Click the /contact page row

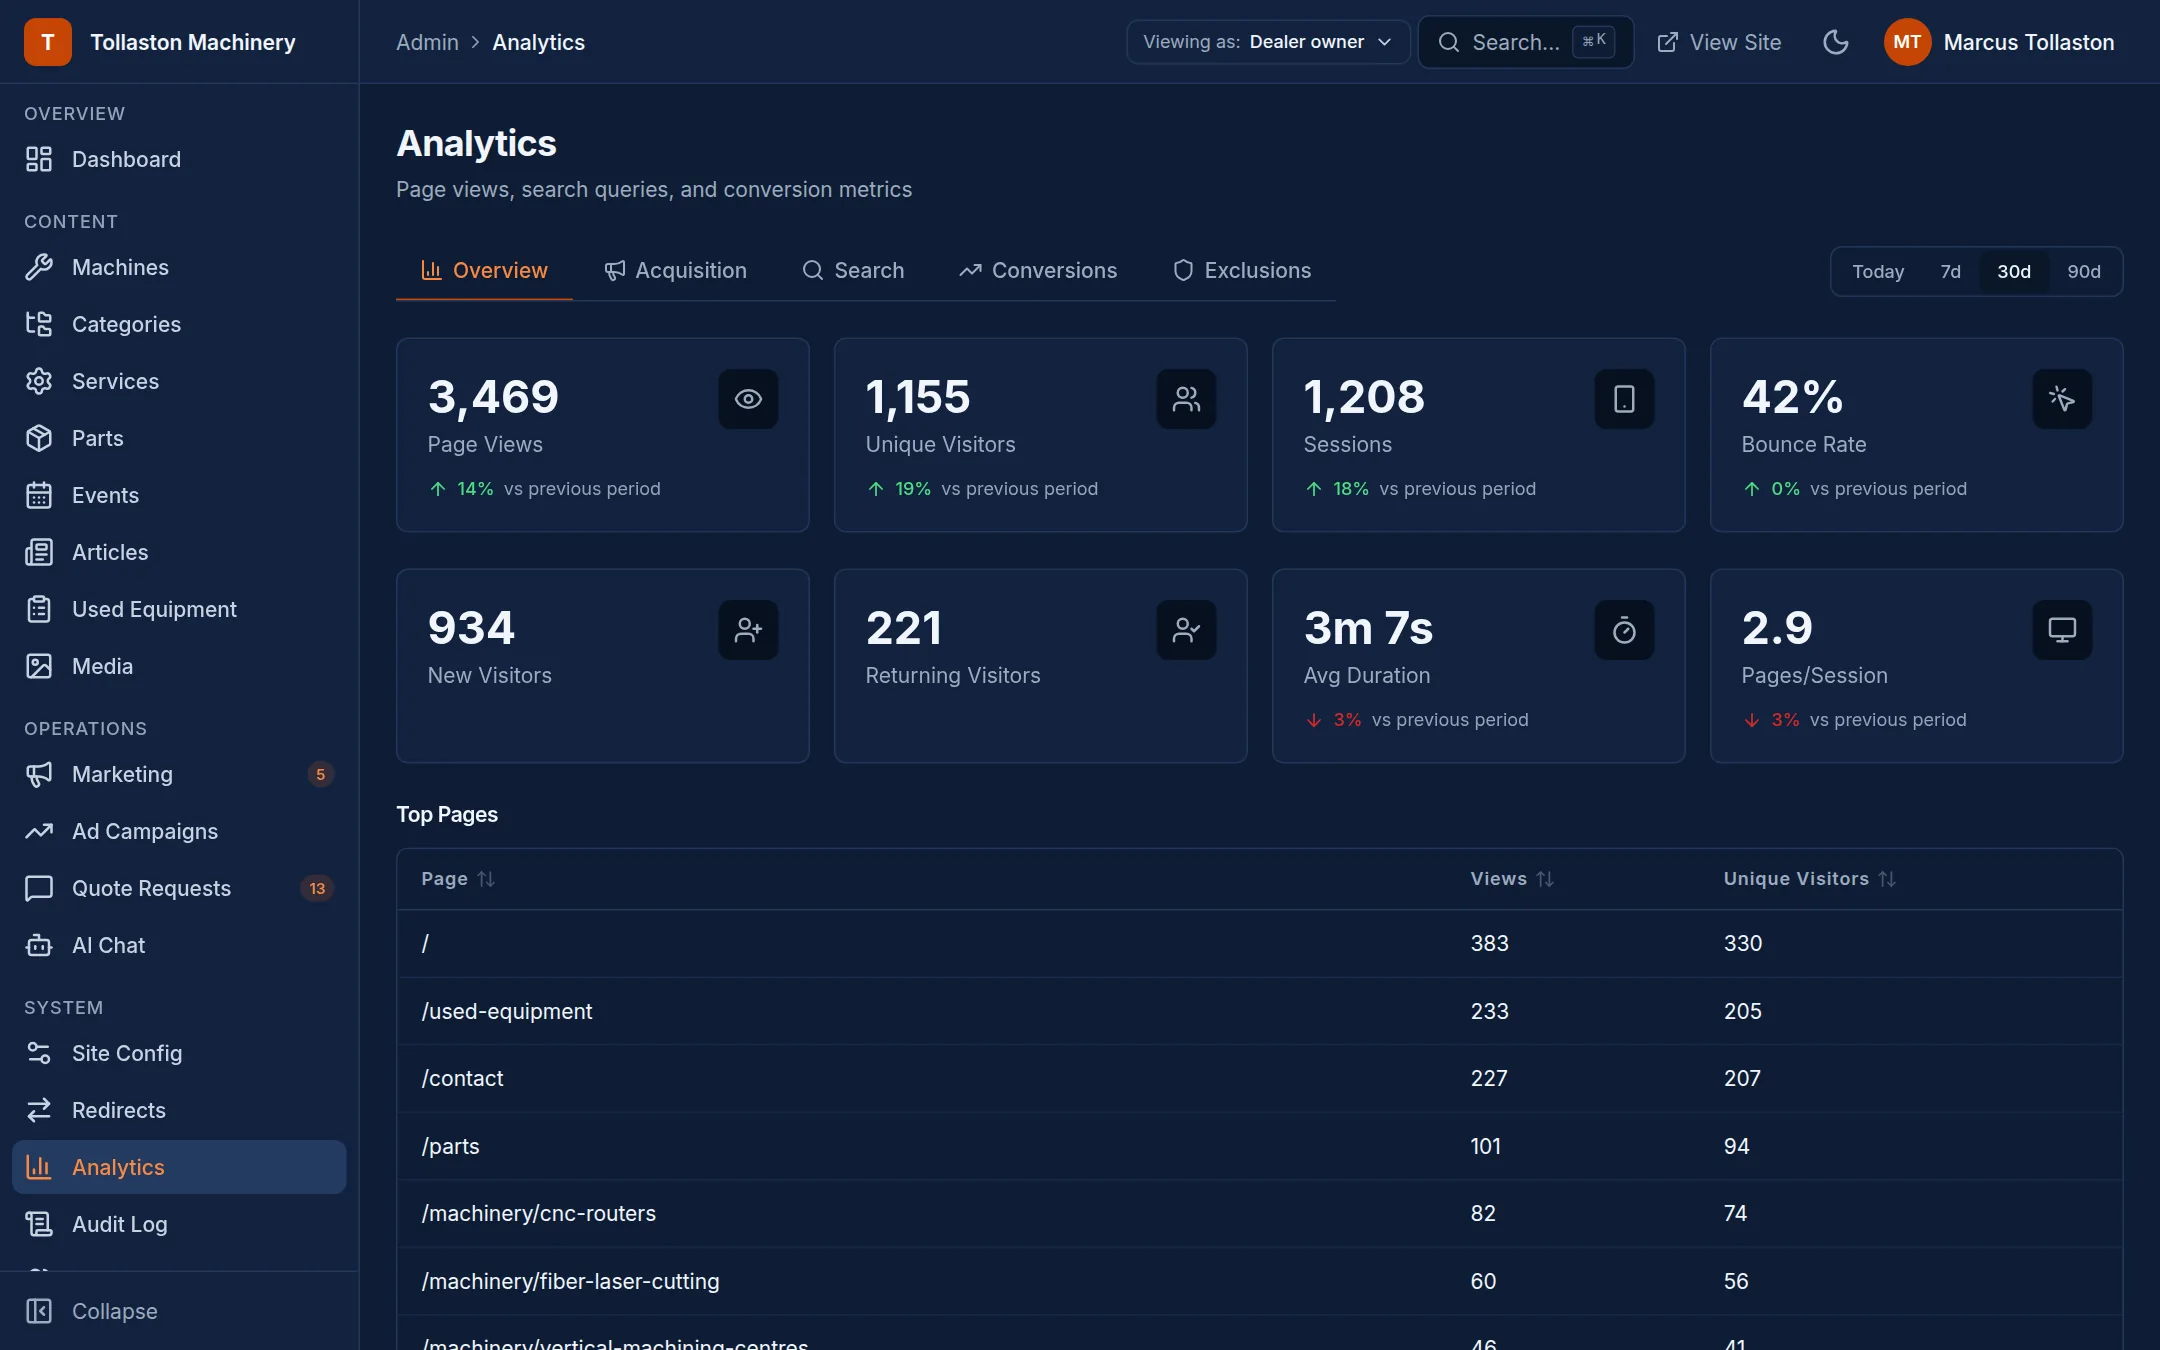point(1259,1078)
